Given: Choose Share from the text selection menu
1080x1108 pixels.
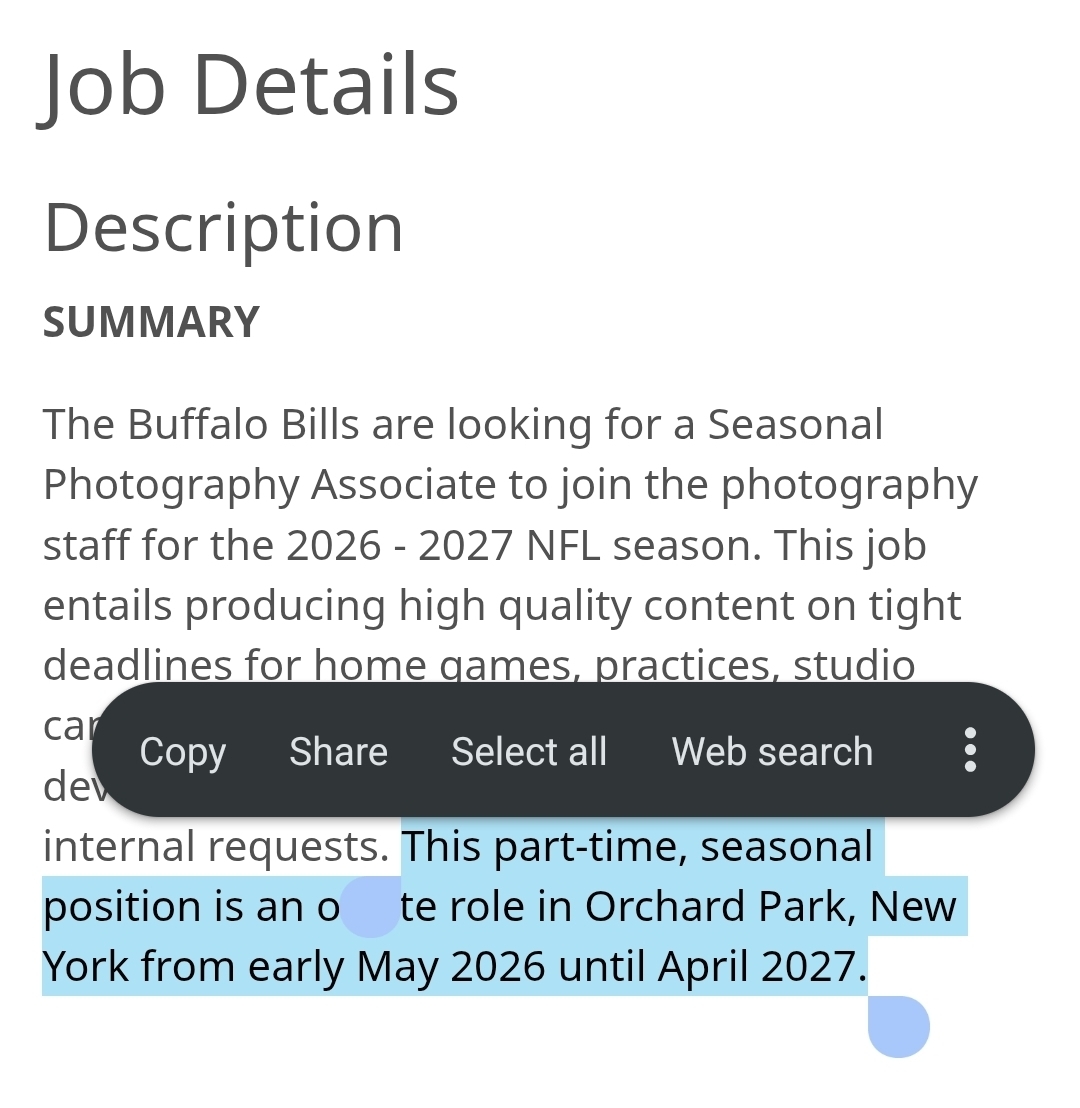Looking at the screenshot, I should point(338,751).
